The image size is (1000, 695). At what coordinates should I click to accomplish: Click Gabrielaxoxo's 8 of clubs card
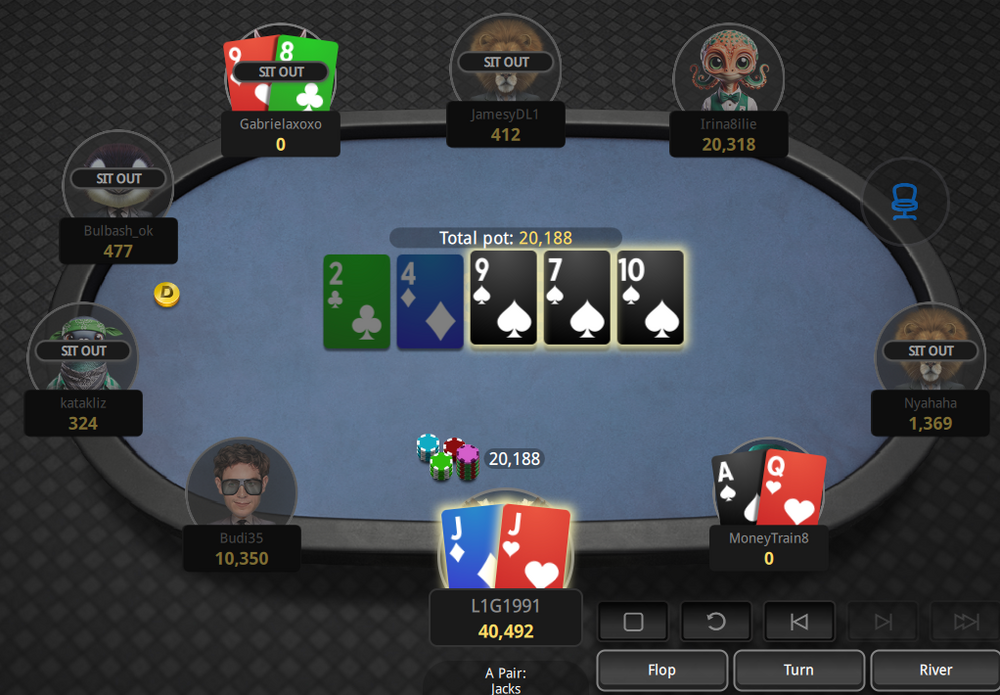[x=305, y=74]
